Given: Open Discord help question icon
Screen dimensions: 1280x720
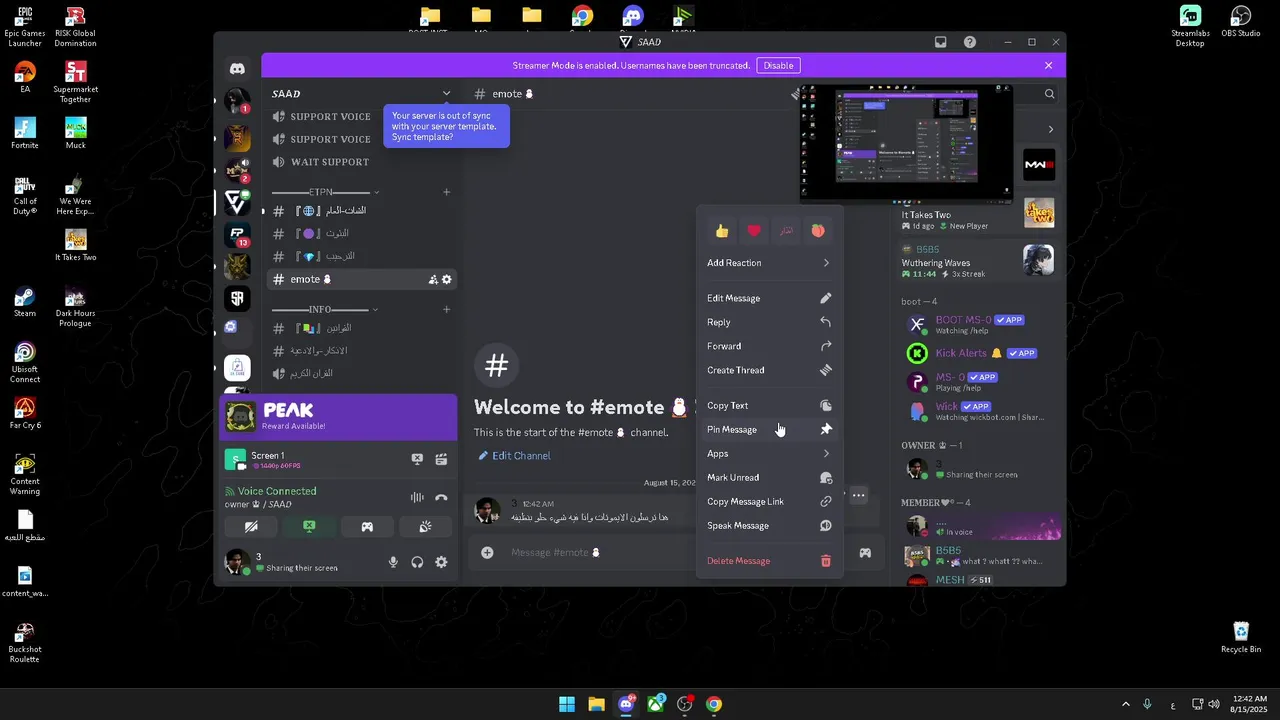Looking at the screenshot, I should [970, 42].
